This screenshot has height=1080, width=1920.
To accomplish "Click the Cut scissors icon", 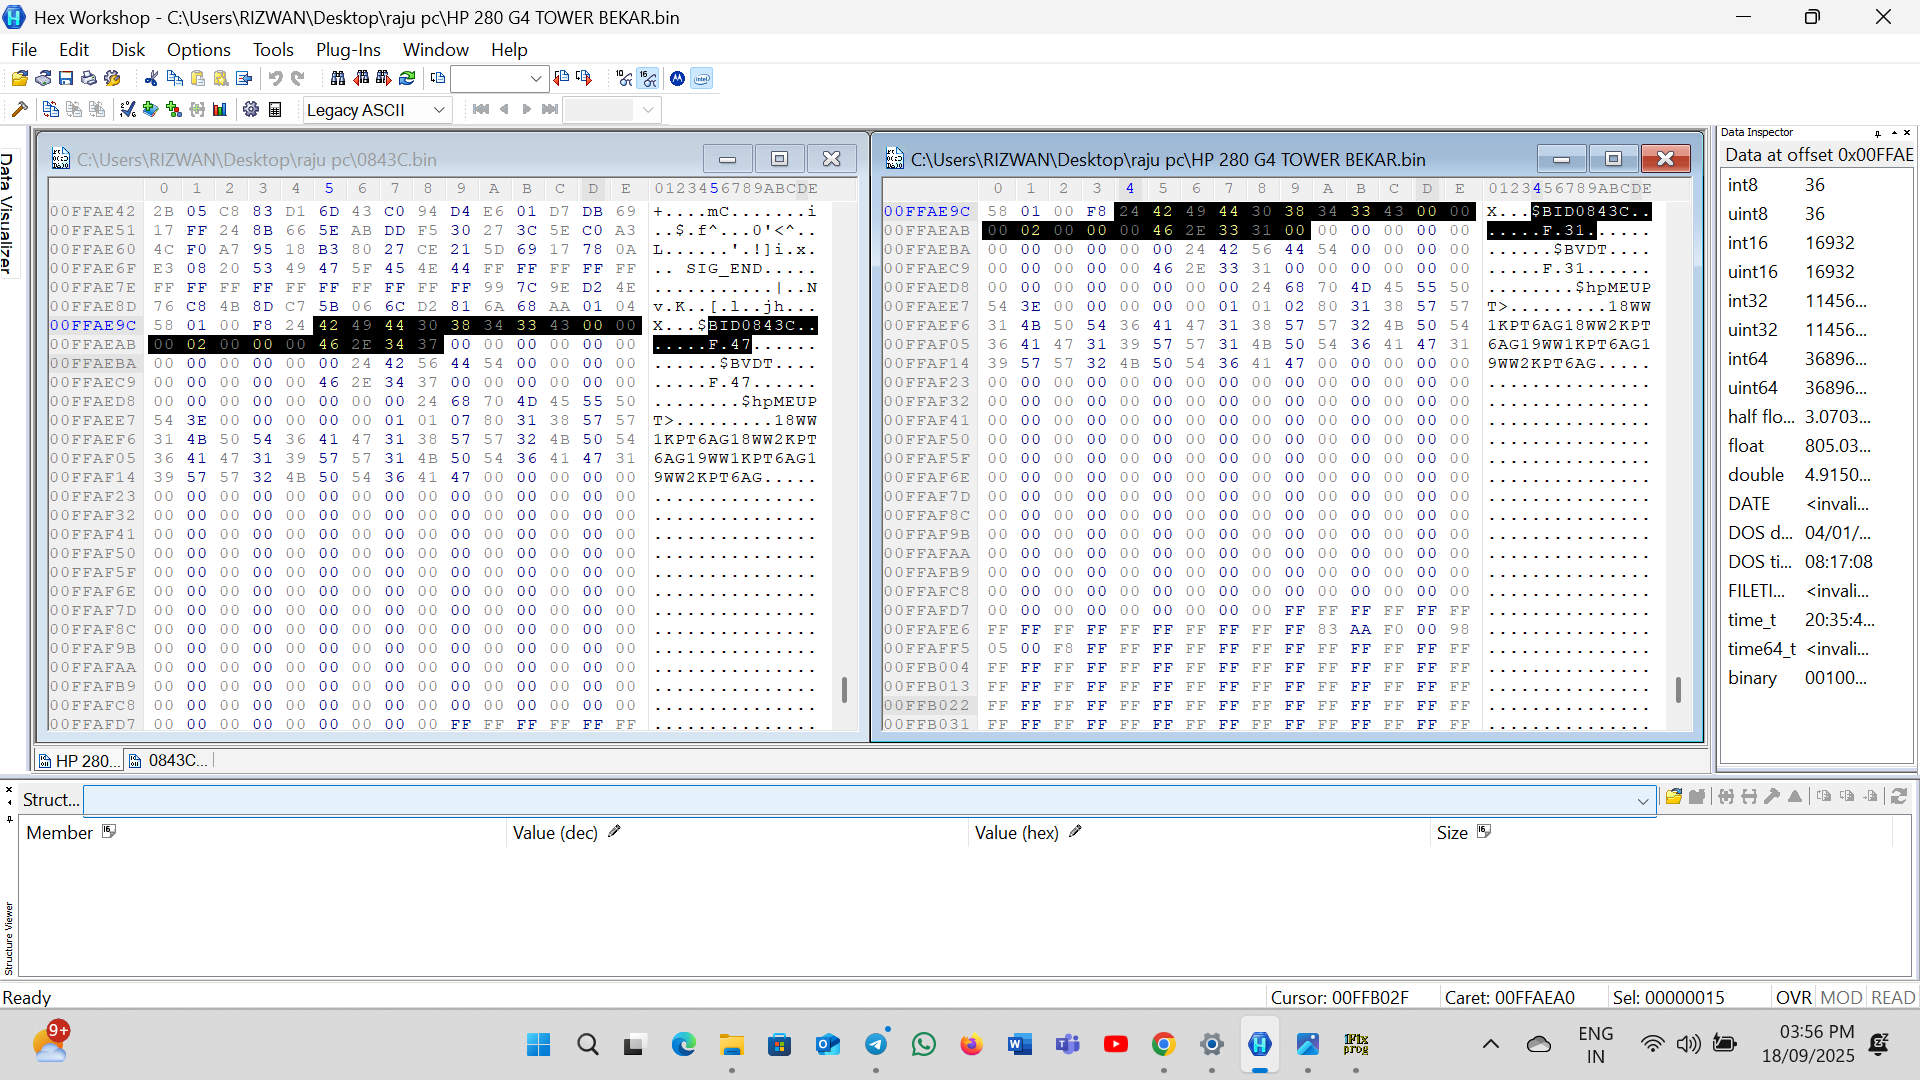I will tap(151, 78).
